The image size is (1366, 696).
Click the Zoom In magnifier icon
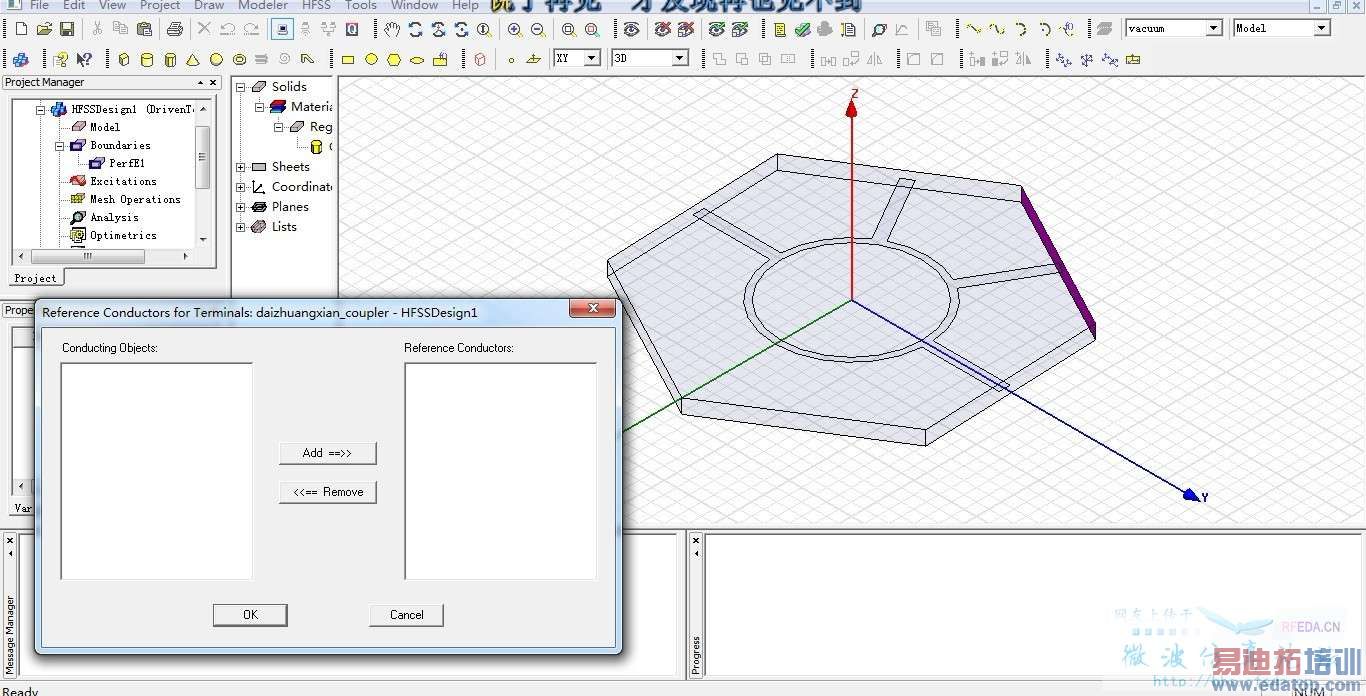(x=515, y=29)
